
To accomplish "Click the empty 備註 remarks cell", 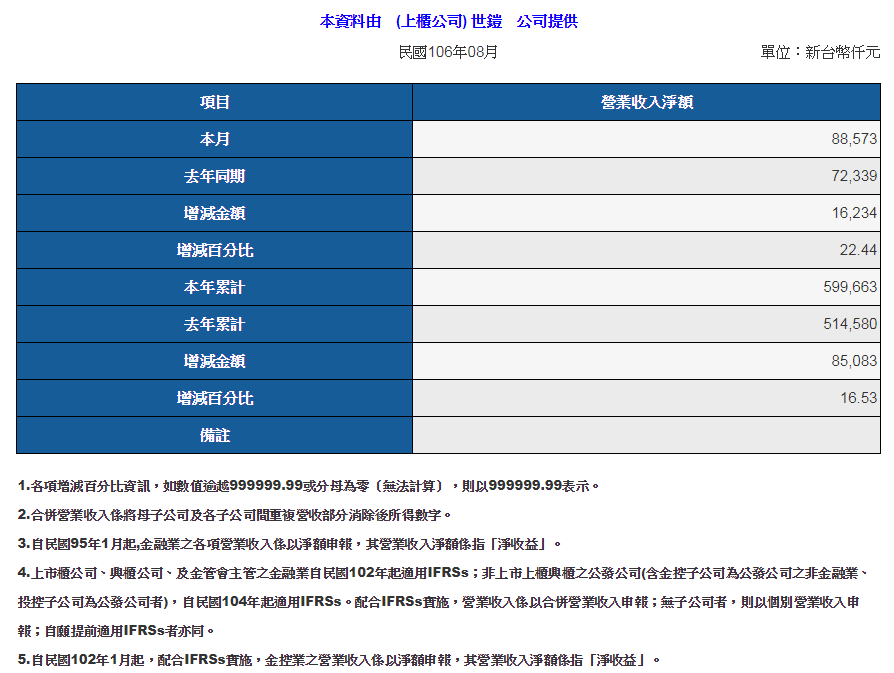I will 647,435.
